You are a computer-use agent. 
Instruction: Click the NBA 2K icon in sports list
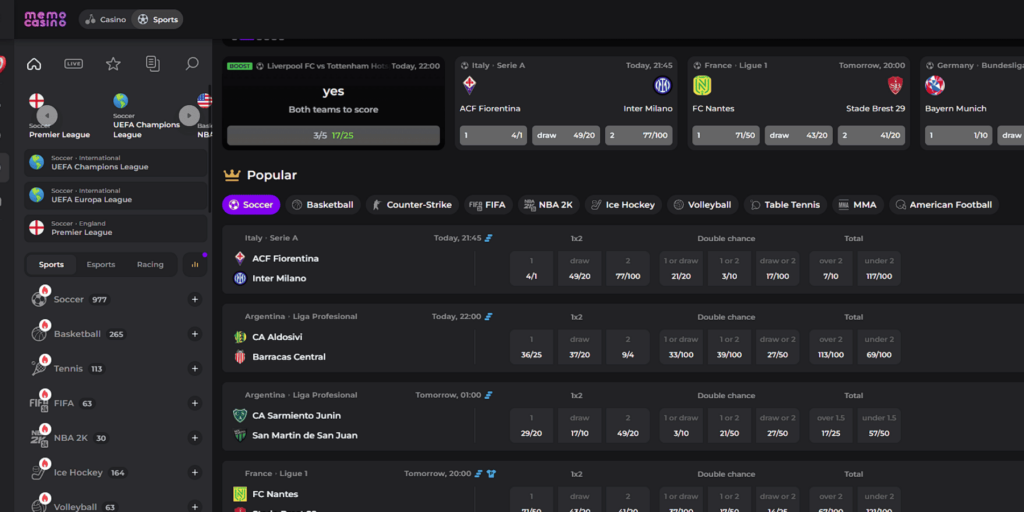point(39,438)
